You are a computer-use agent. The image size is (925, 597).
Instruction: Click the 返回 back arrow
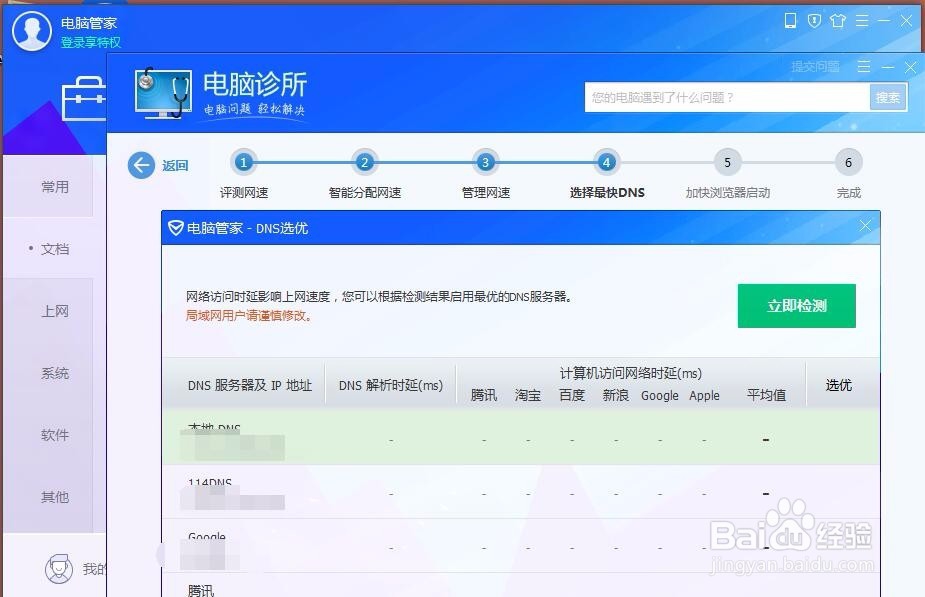pyautogui.click(x=141, y=165)
